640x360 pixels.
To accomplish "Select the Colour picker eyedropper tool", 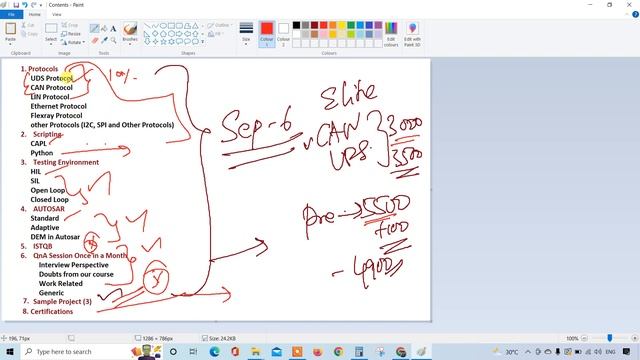I will click(104, 40).
